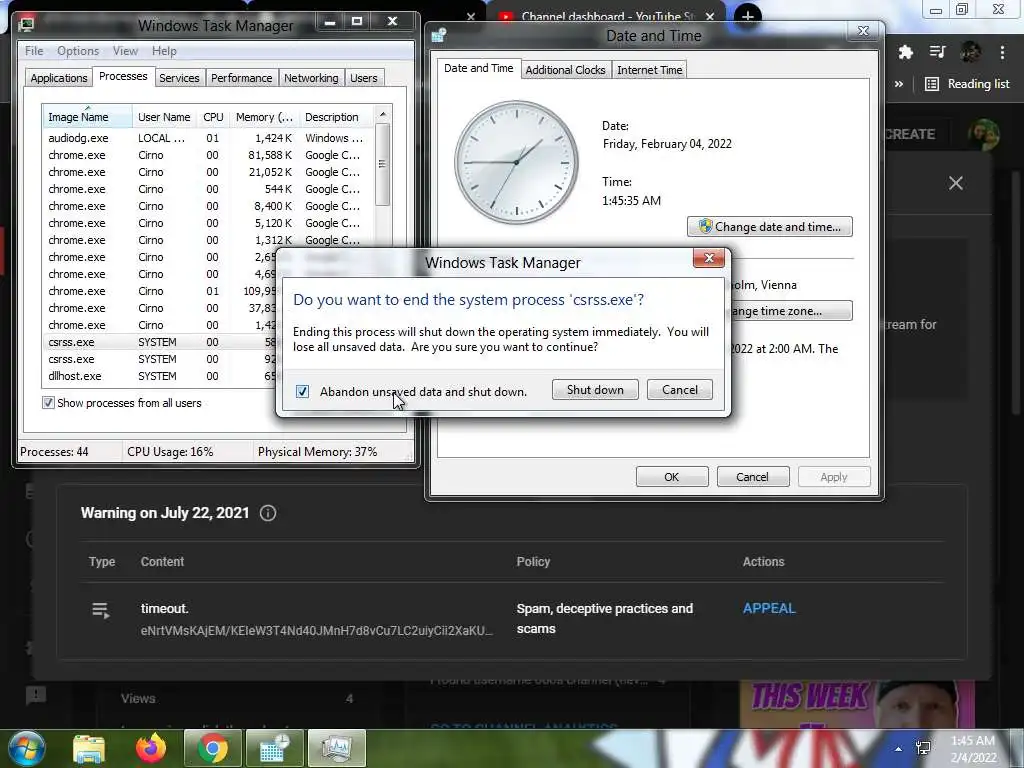Open a new Chrome tab with plus
The image size is (1024, 768).
748,16
